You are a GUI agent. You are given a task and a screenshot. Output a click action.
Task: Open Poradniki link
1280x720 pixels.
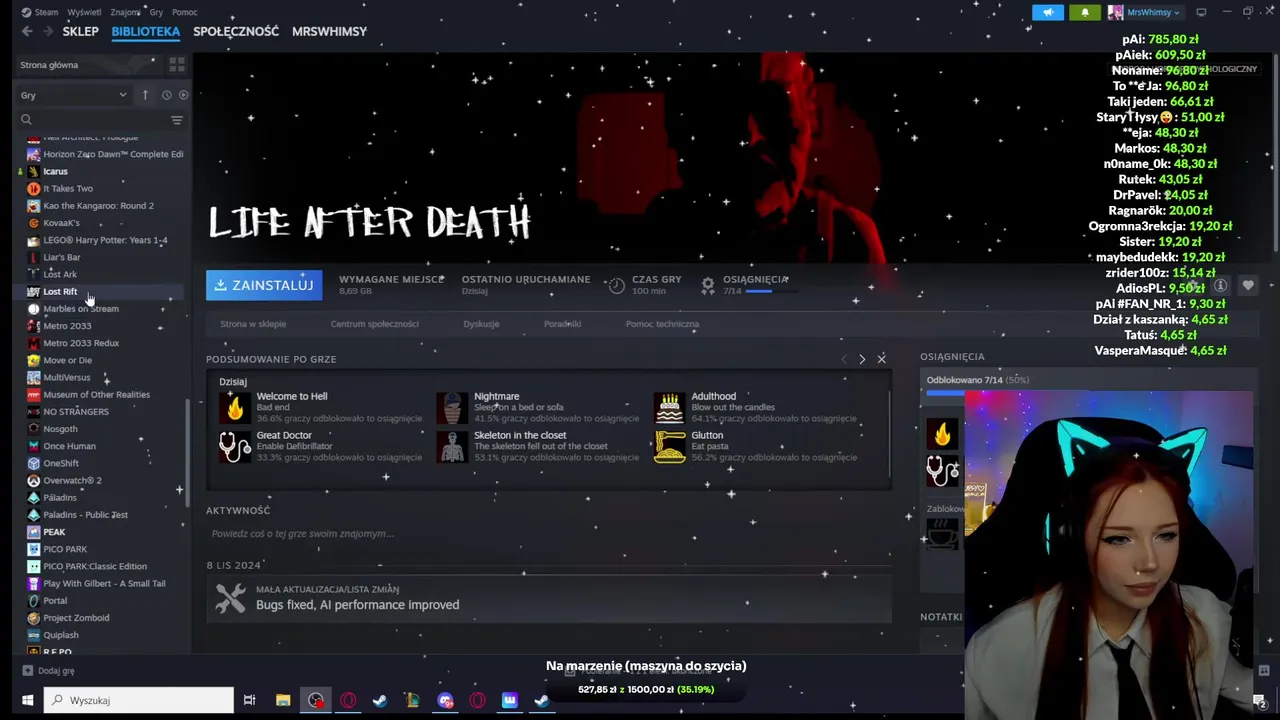(x=562, y=324)
